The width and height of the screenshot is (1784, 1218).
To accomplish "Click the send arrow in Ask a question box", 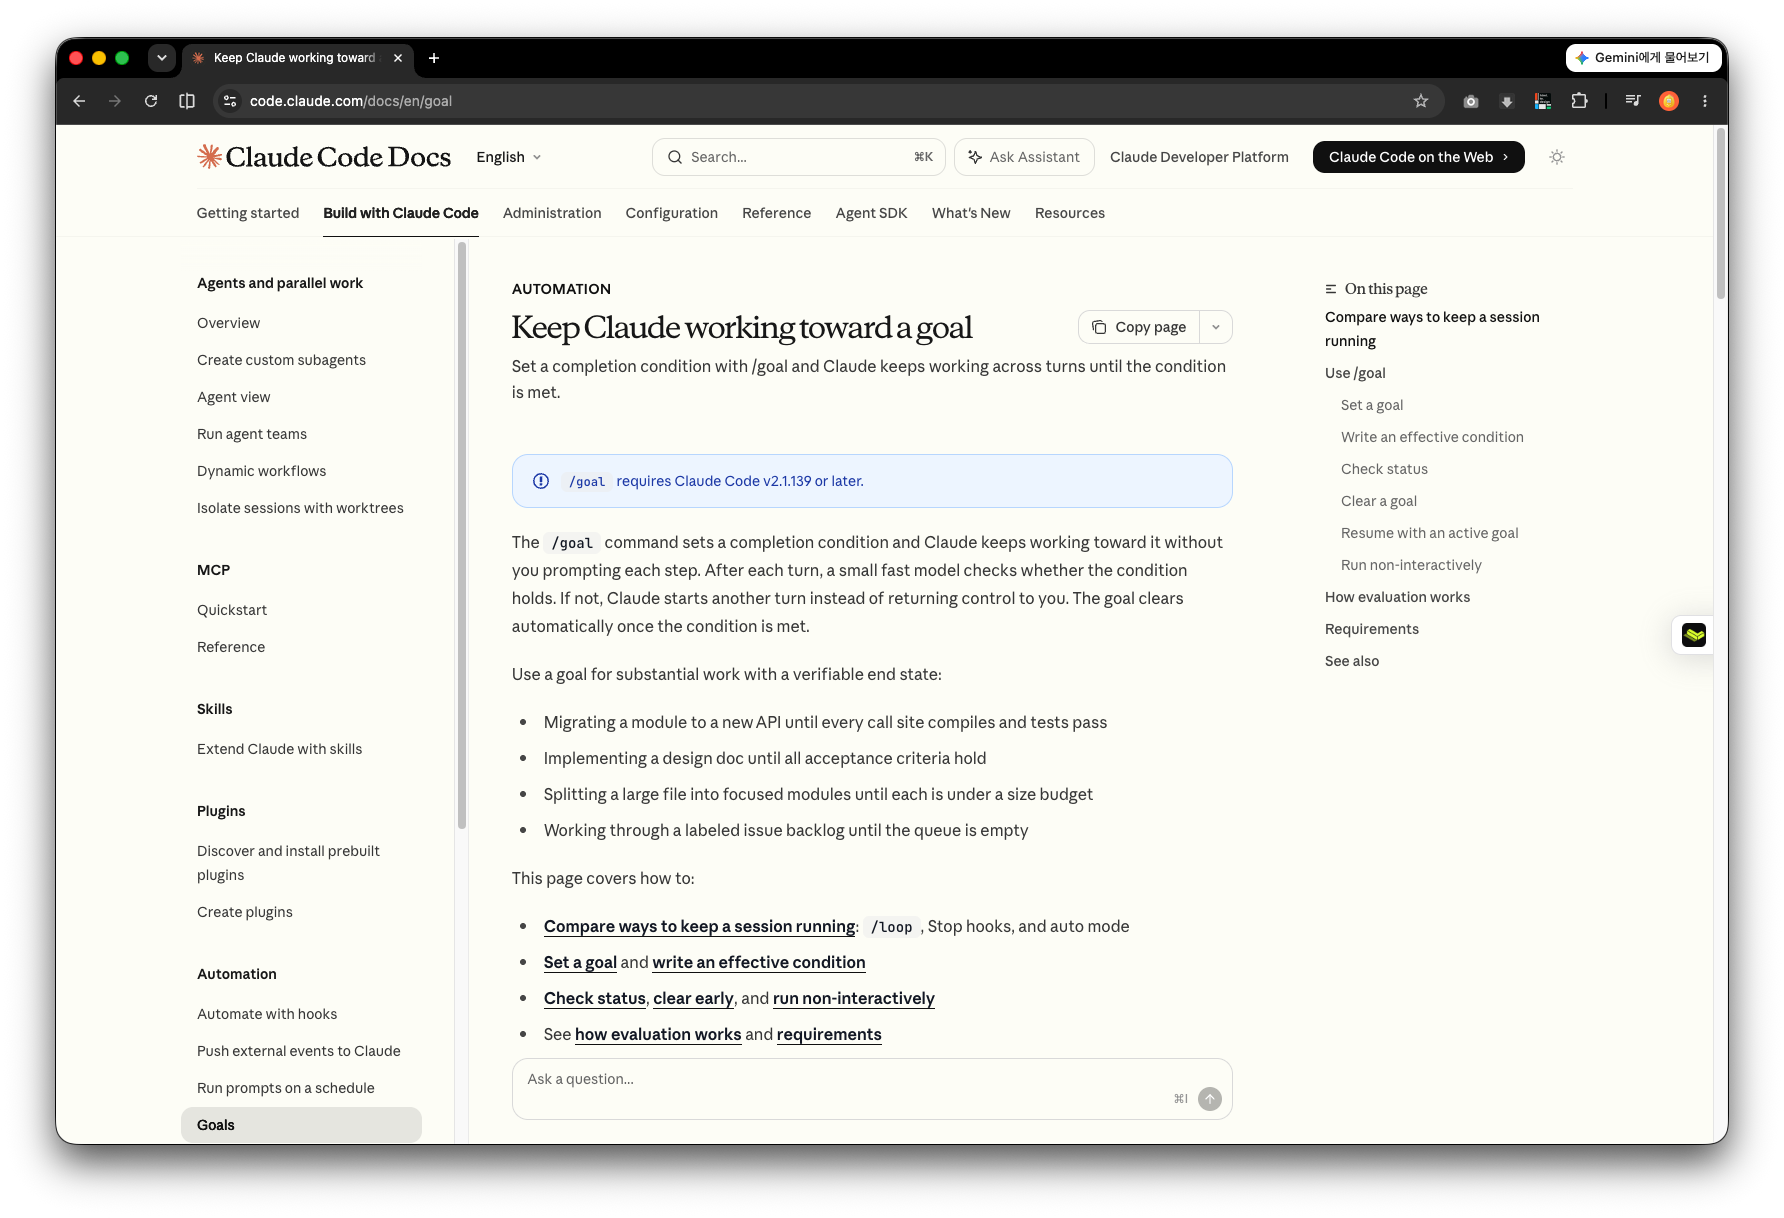I will 1210,1099.
